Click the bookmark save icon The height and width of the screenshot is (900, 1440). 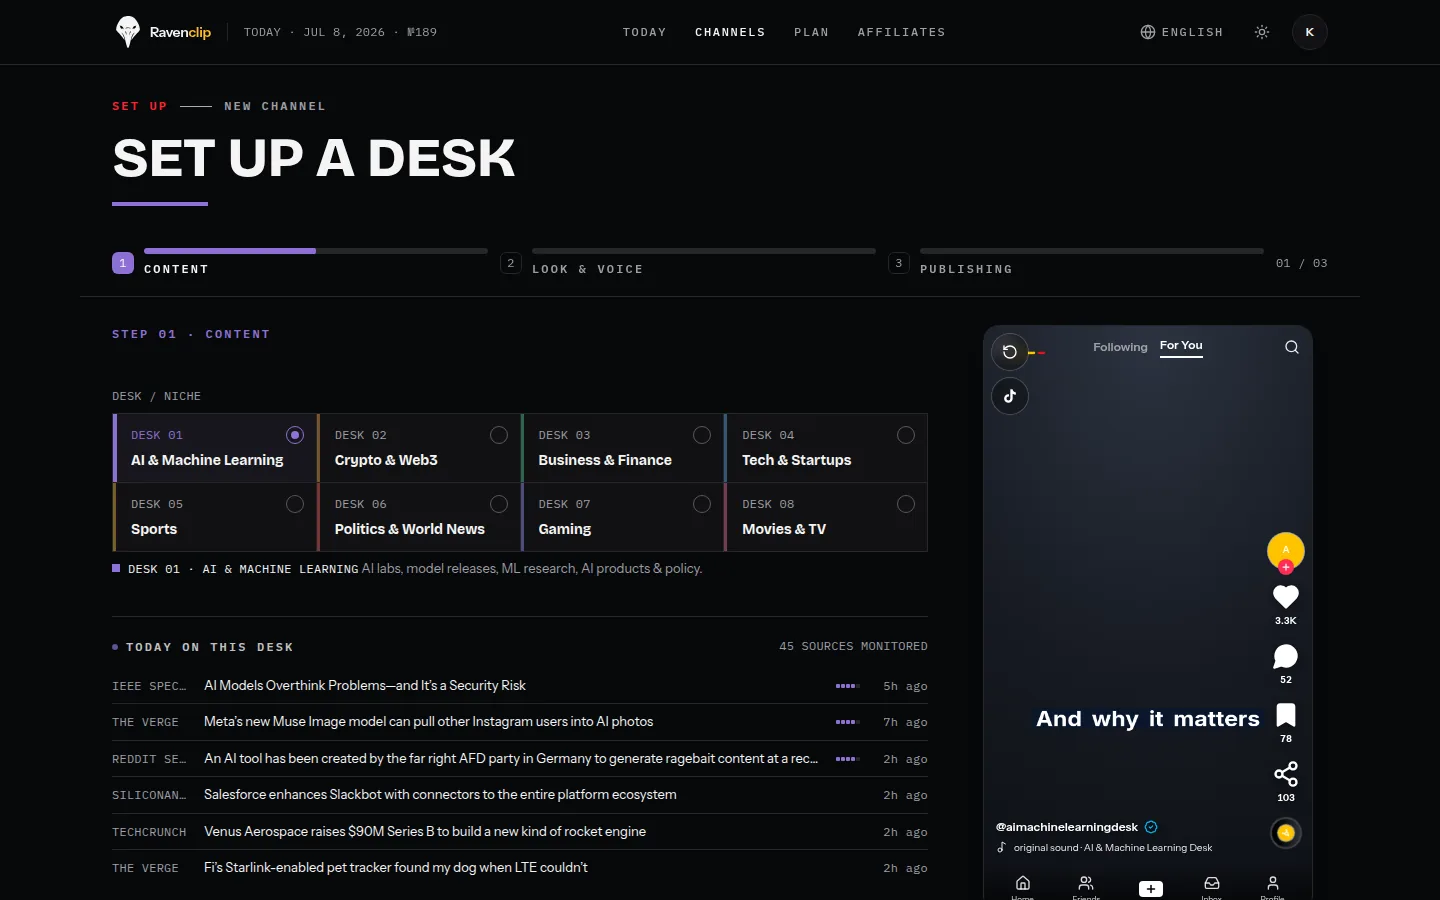[1286, 715]
